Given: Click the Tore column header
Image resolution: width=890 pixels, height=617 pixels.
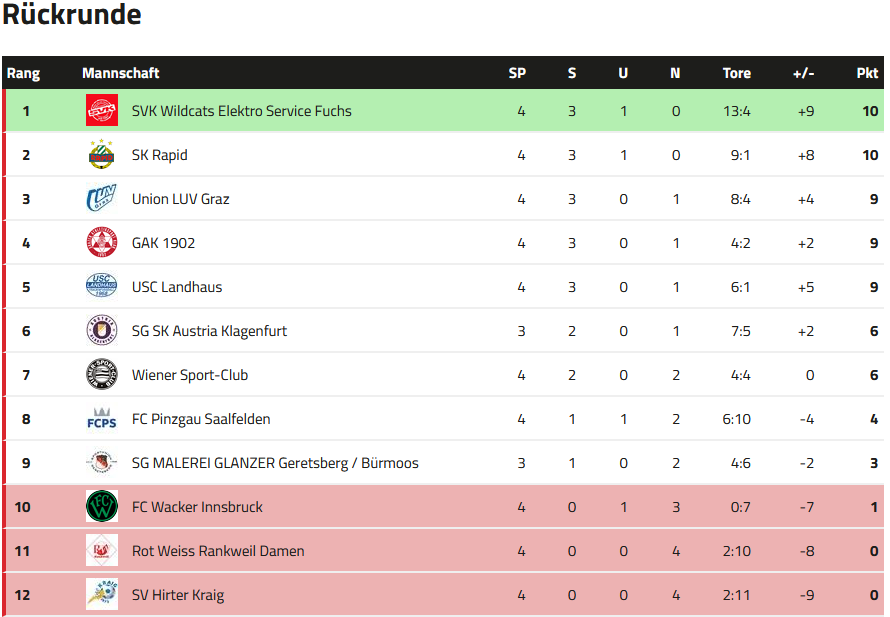Looking at the screenshot, I should click(x=736, y=73).
